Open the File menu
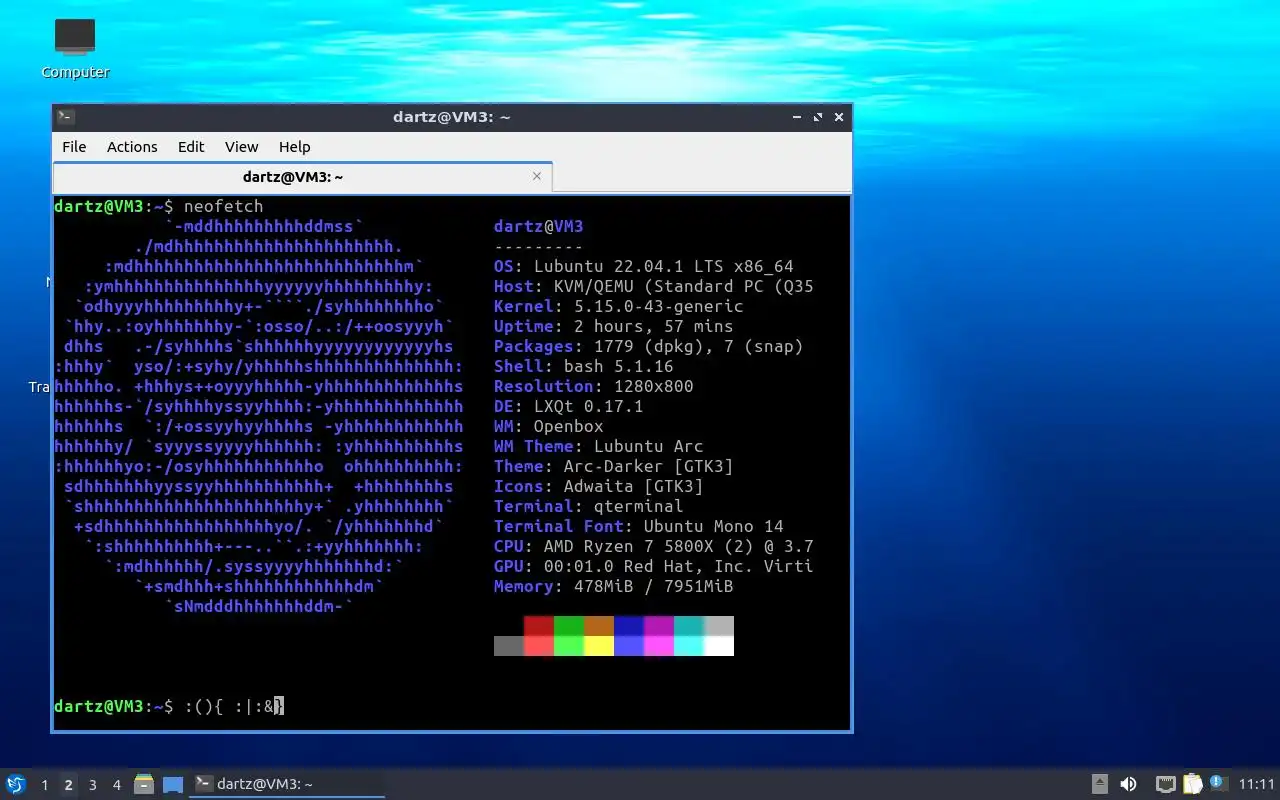Image resolution: width=1280 pixels, height=800 pixels. [x=74, y=146]
